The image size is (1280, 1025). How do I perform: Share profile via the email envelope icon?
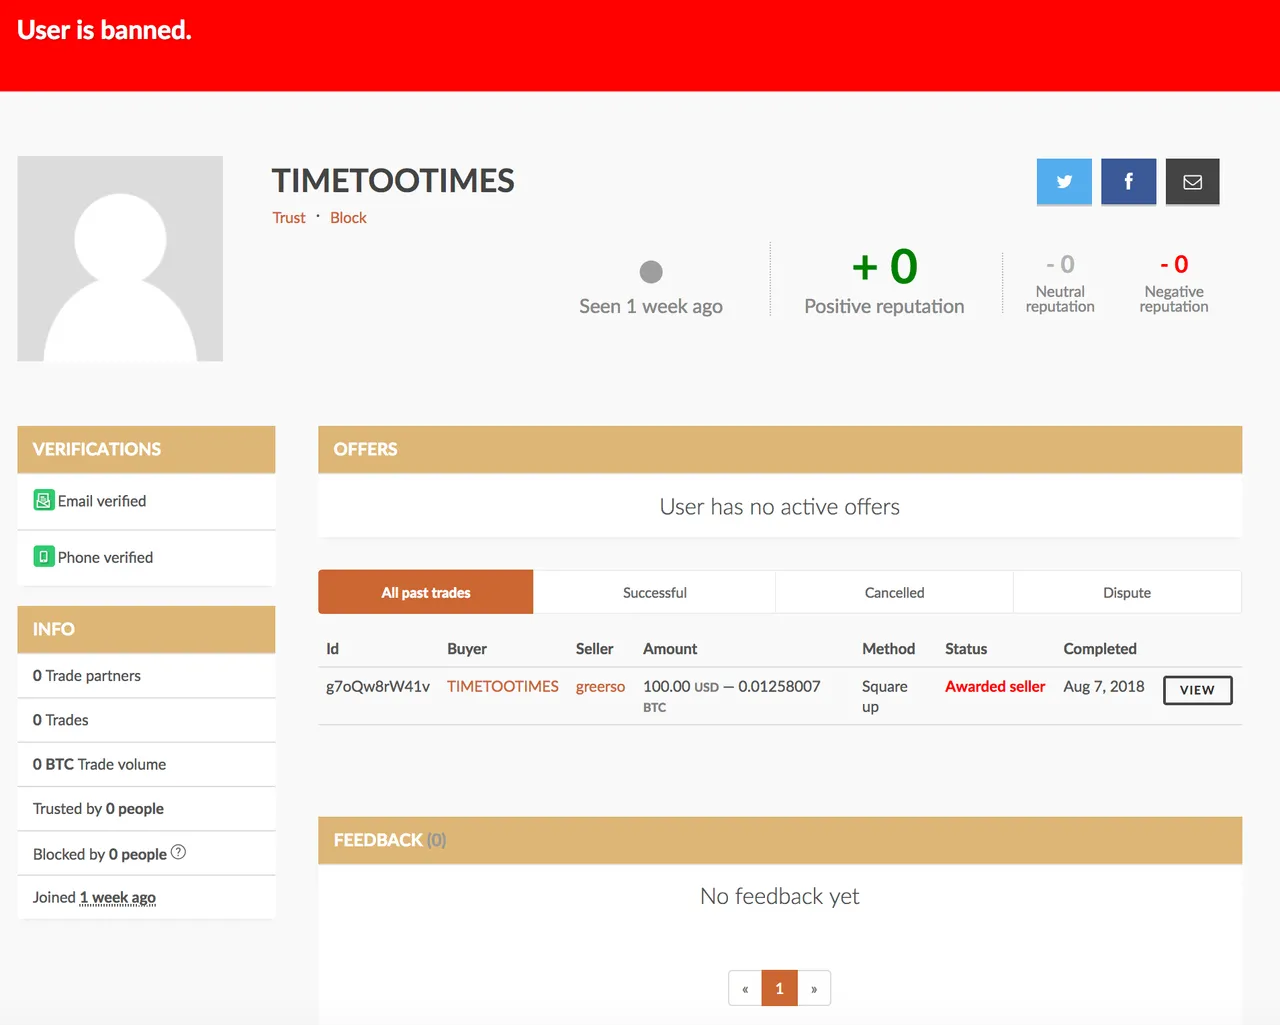click(x=1192, y=182)
